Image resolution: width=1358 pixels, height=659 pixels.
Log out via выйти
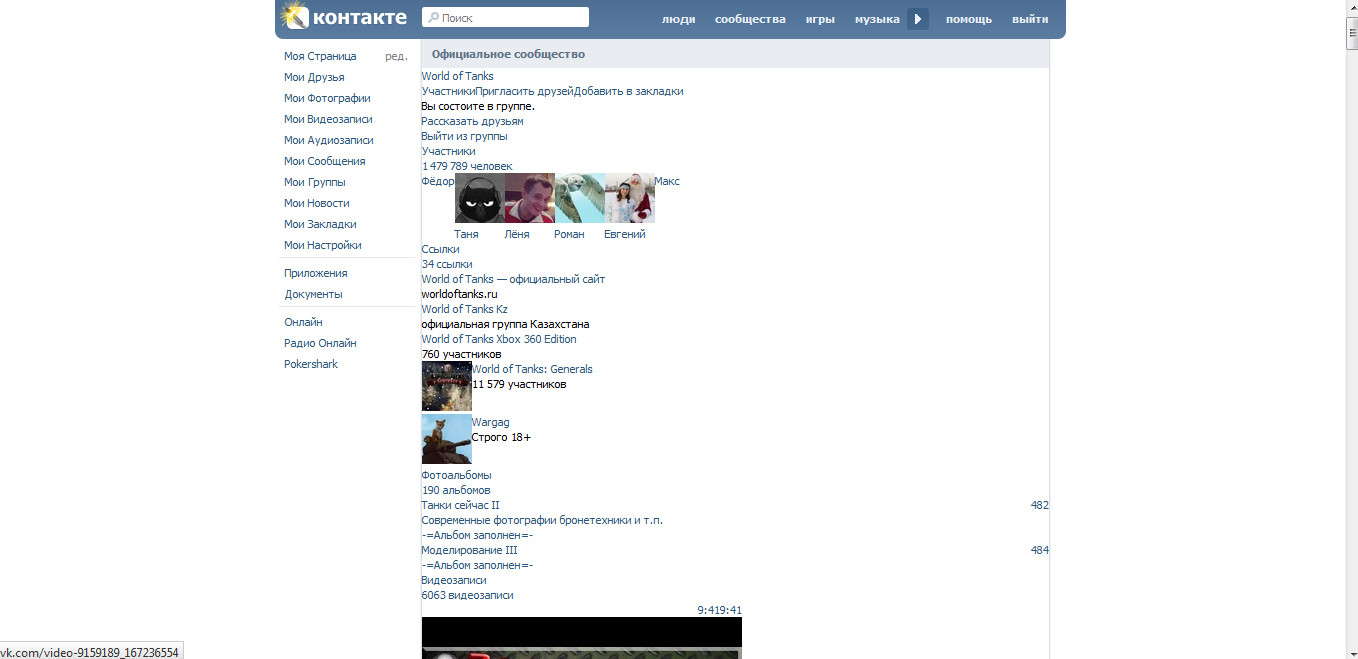coord(1030,19)
